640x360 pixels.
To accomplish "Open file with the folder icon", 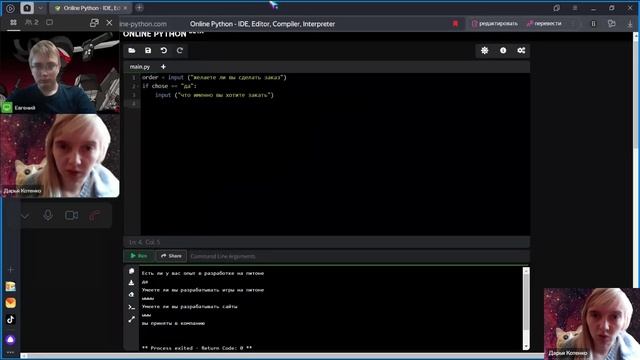I will pos(131,51).
